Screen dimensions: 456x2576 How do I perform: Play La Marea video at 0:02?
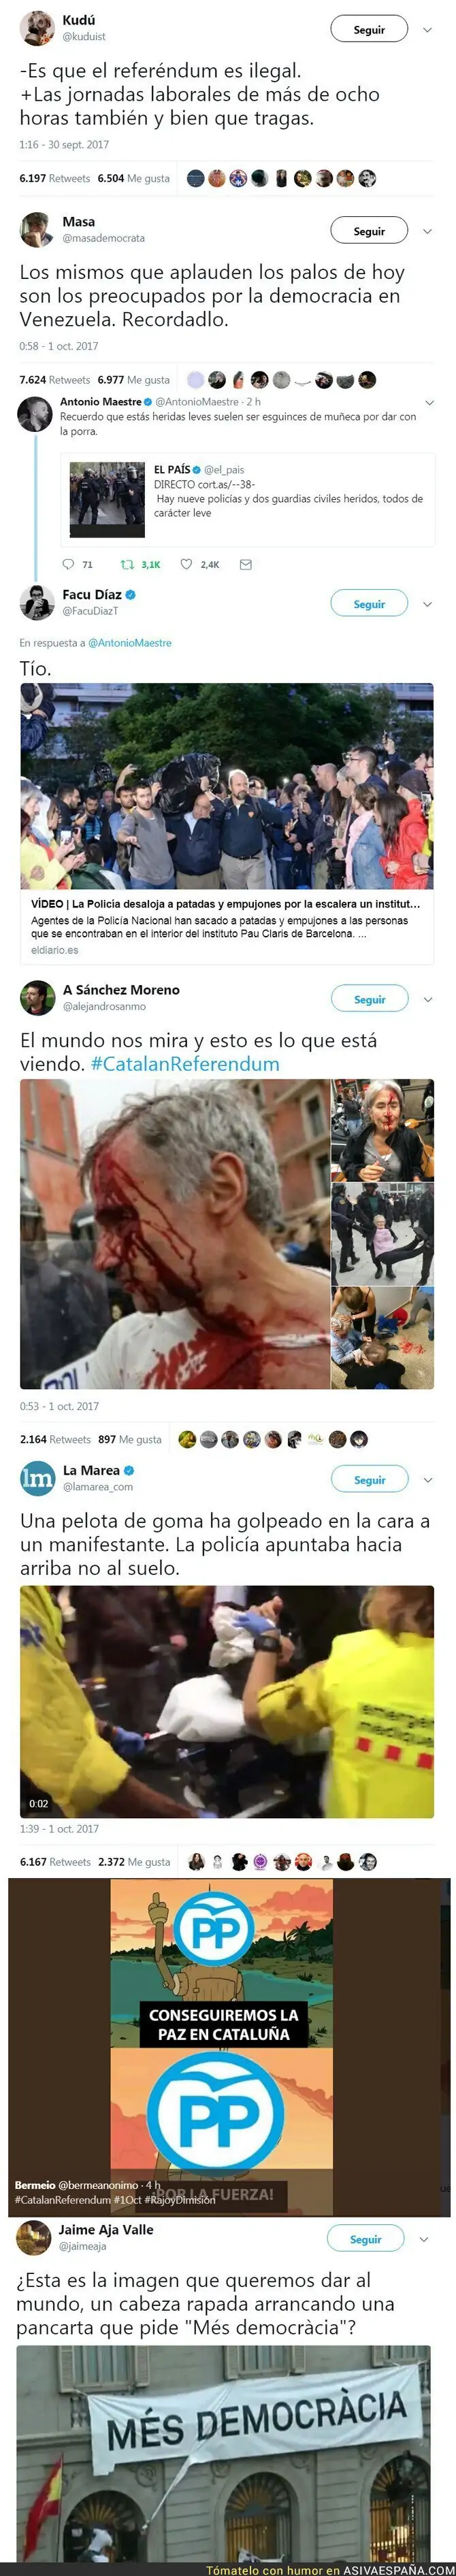pos(227,1701)
